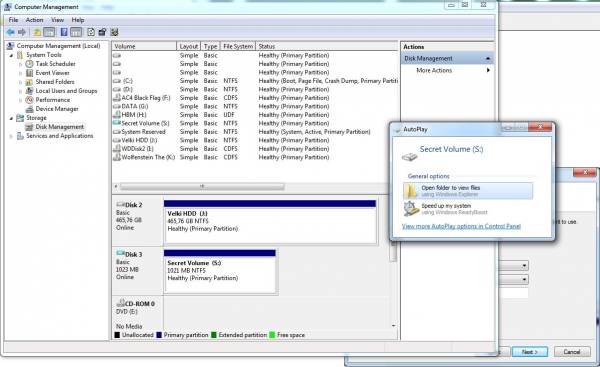Open the lower dropdown in background wizard

tap(524, 279)
